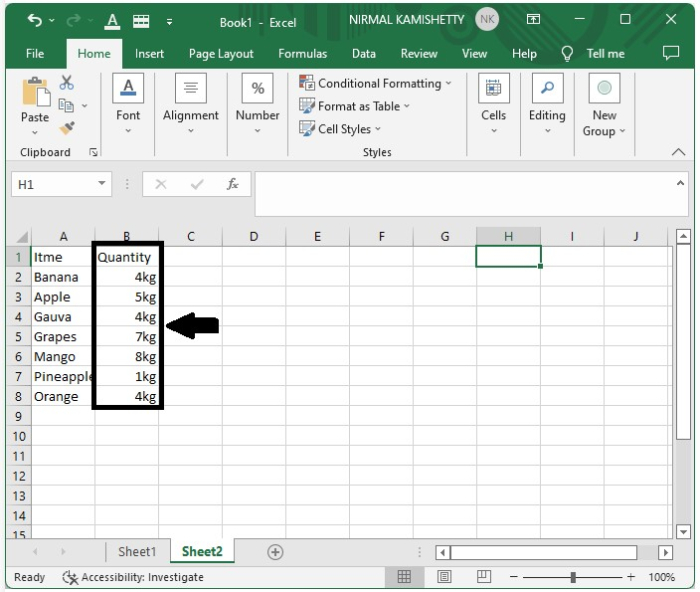Click the Select All corner triangle

[22, 237]
